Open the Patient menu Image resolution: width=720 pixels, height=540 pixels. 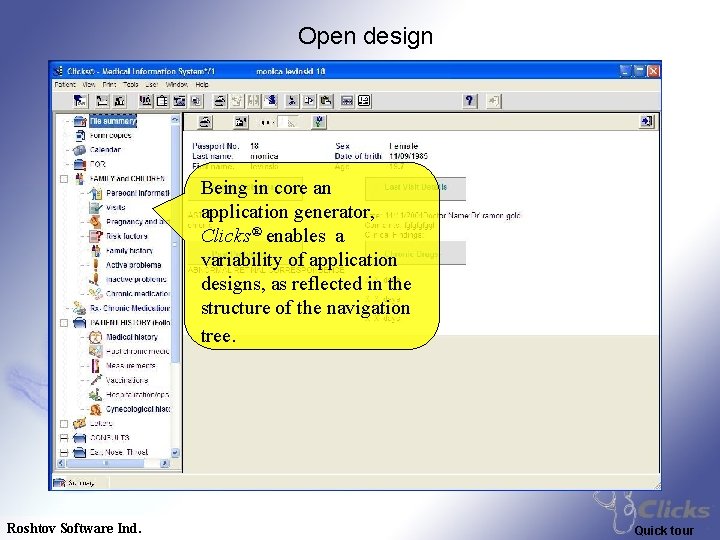(65, 84)
